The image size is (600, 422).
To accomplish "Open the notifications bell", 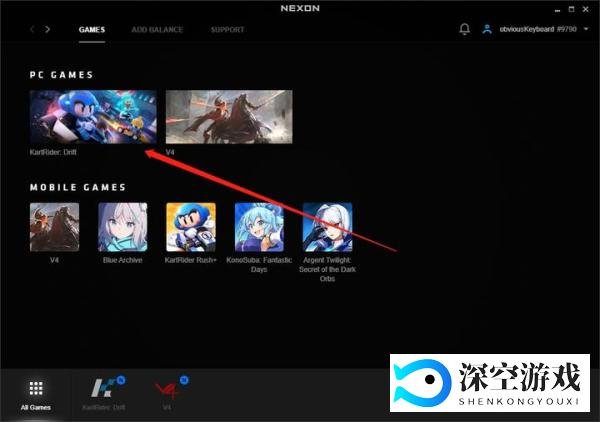I will pos(465,29).
